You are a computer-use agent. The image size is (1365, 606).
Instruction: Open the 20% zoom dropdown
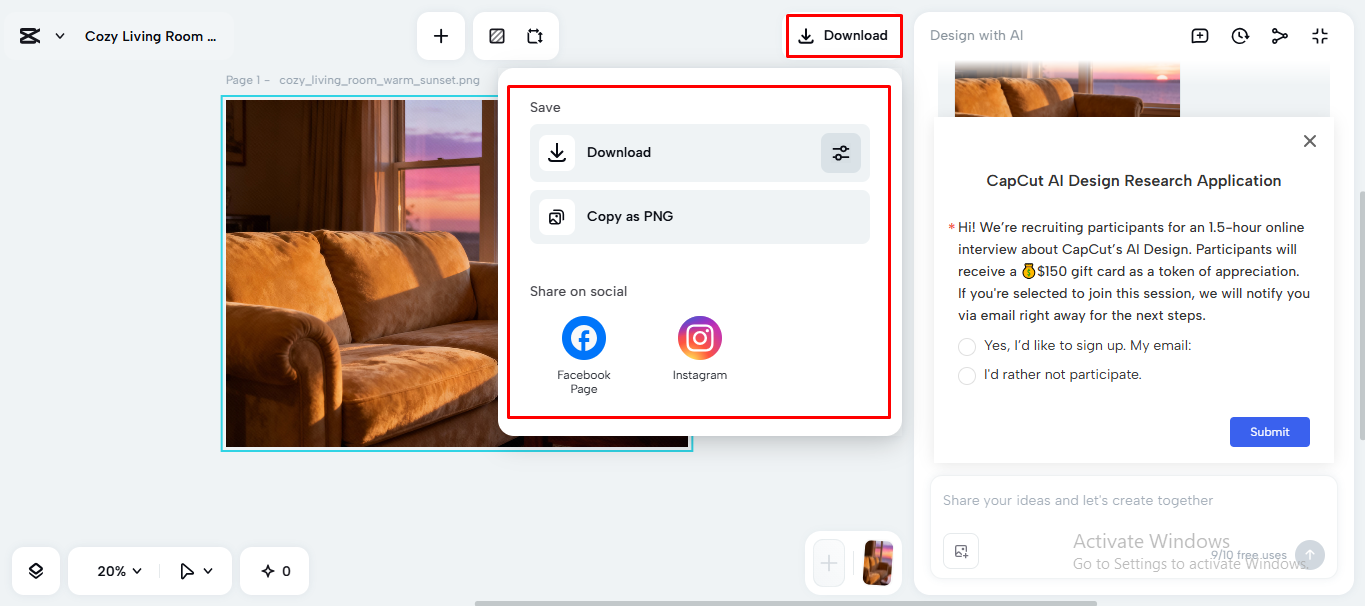120,571
